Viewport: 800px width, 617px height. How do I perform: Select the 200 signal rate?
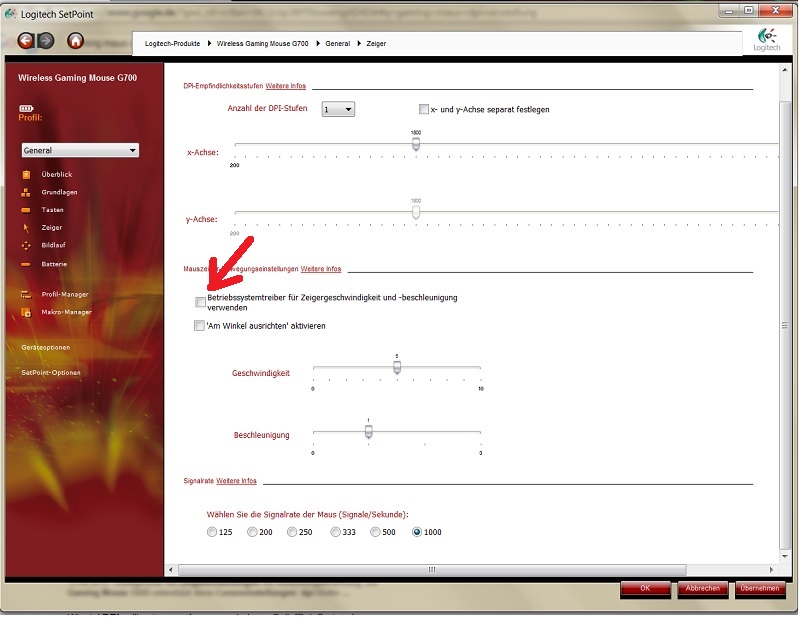pos(252,532)
